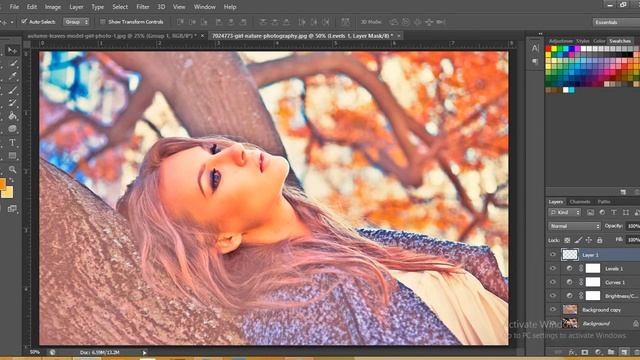Viewport: 640px width, 360px height.
Task: Switch to autumn-leaves-model document tab
Action: point(111,36)
